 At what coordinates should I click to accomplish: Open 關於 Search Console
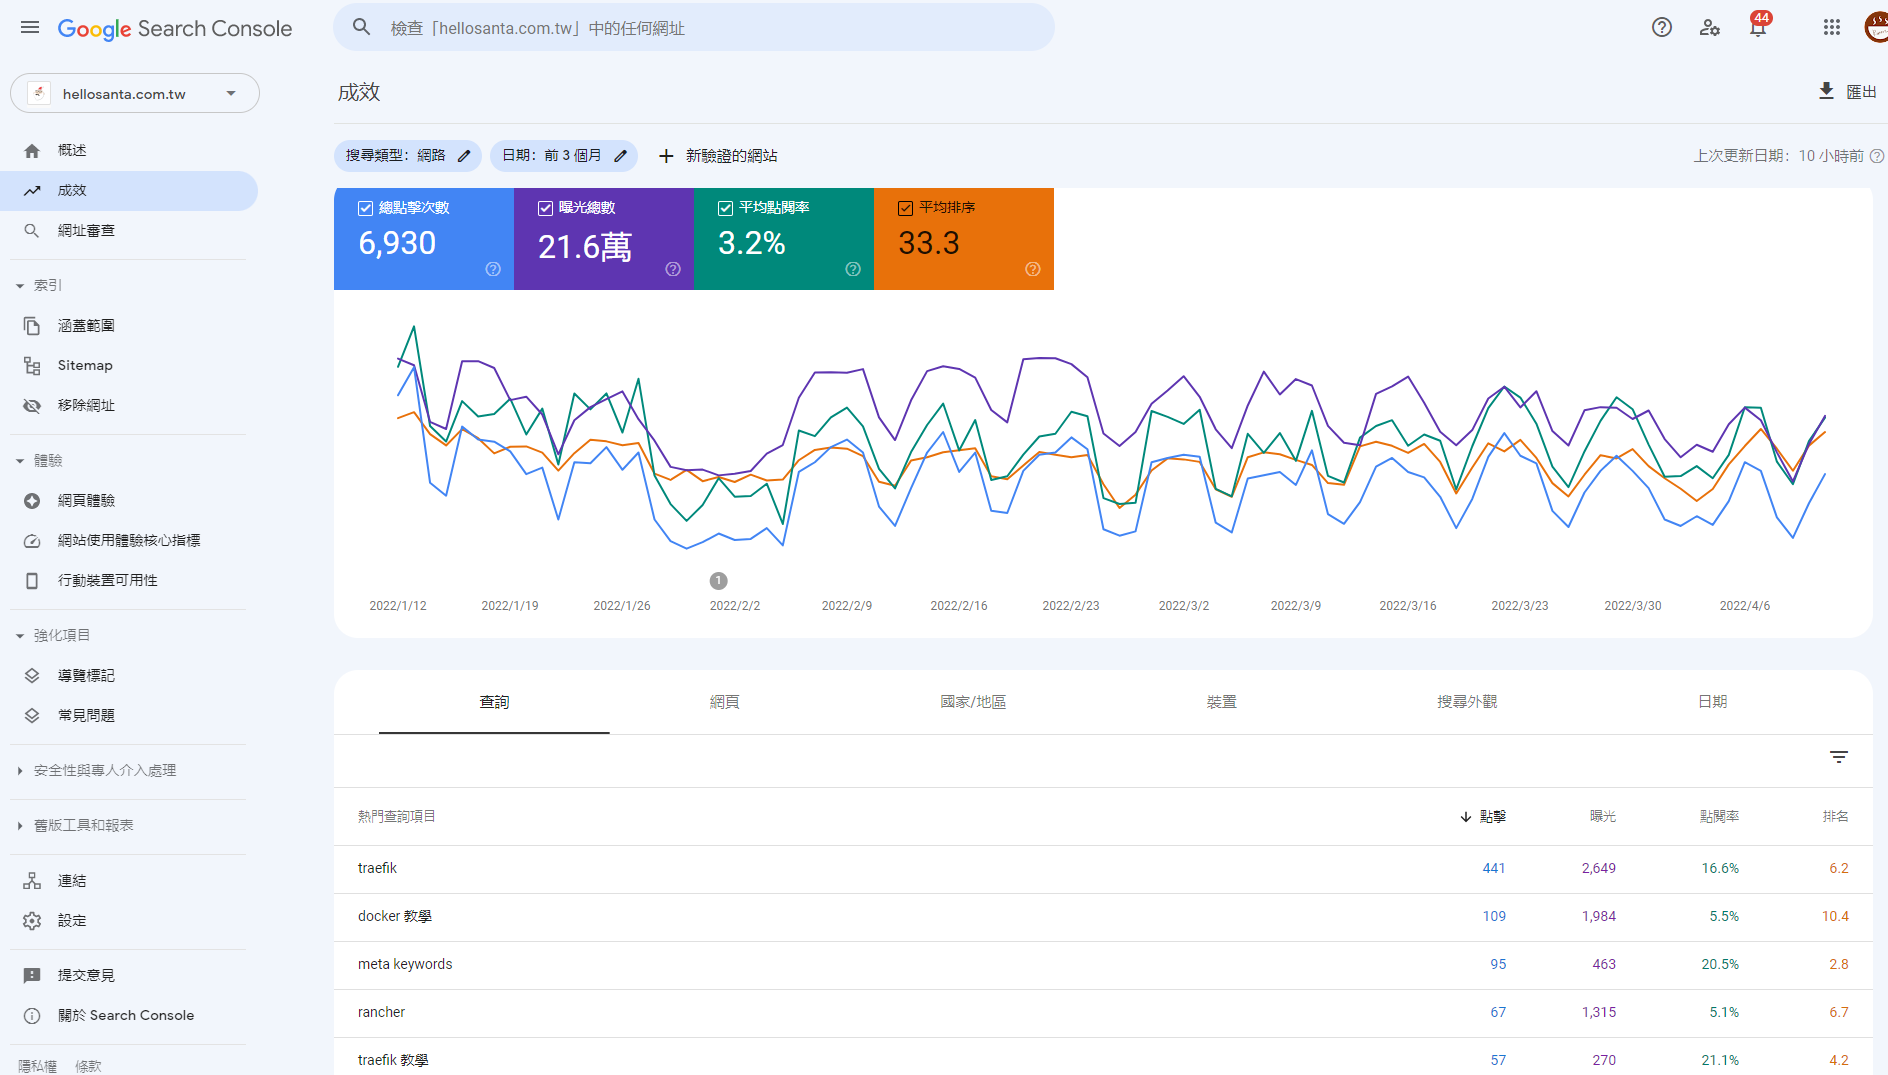coord(129,1016)
